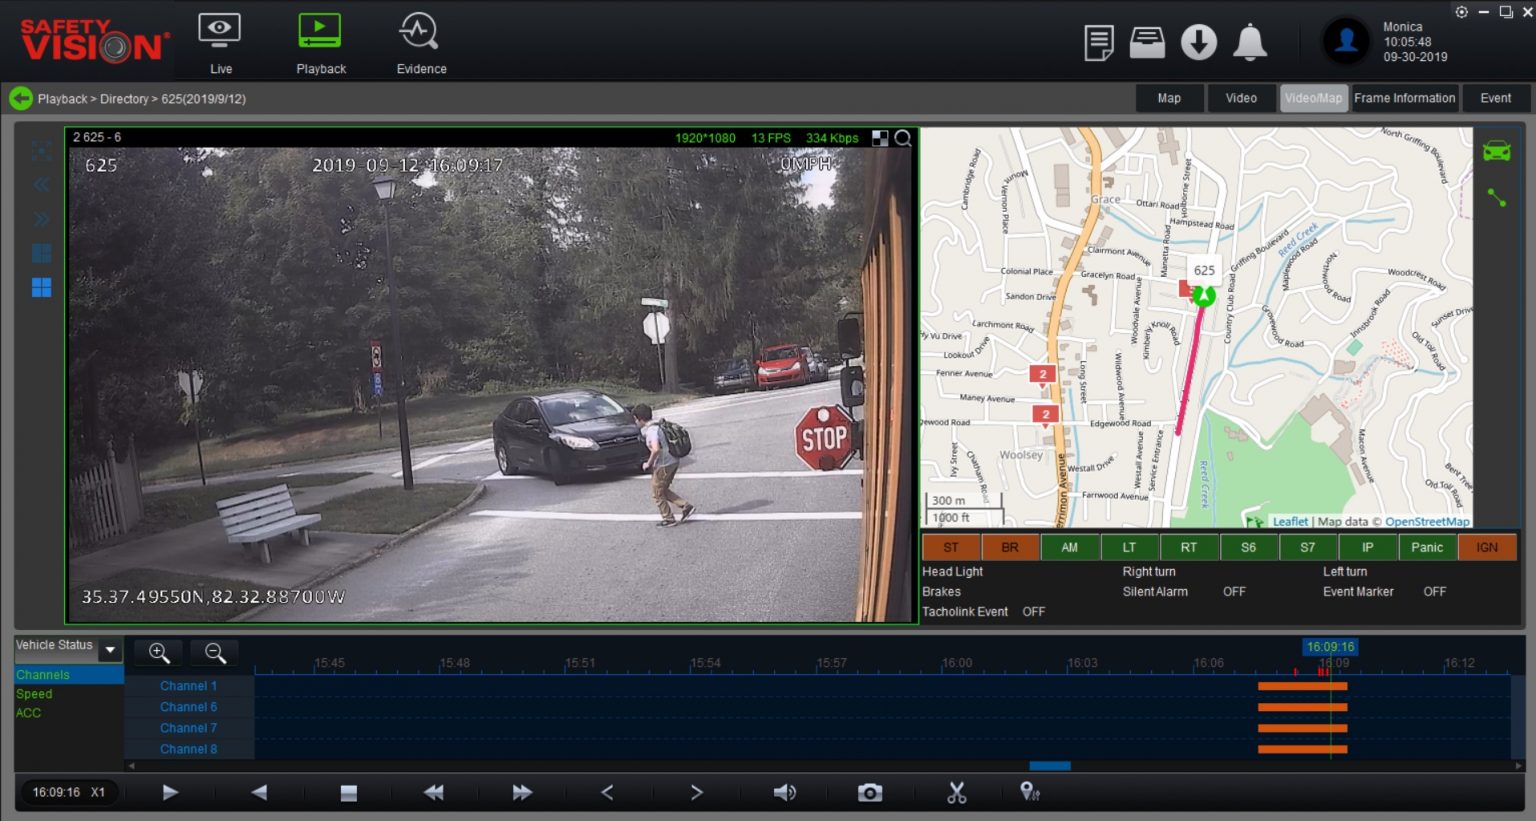Mute the audio with the speaker icon
1536x821 pixels.
[x=784, y=791]
